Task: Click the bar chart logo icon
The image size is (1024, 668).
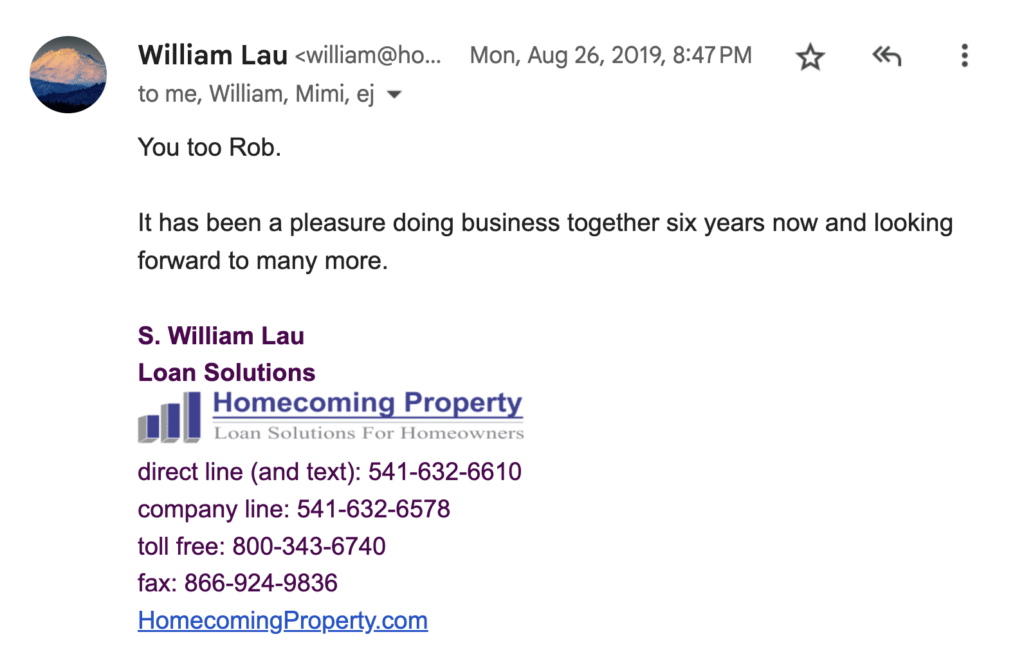Action: point(169,417)
